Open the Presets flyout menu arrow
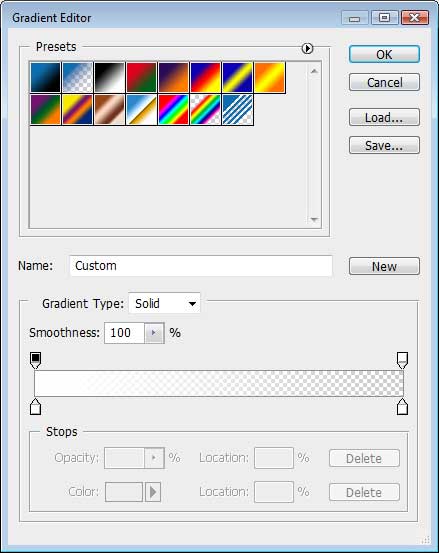The height and width of the screenshot is (553, 439). 307,48
